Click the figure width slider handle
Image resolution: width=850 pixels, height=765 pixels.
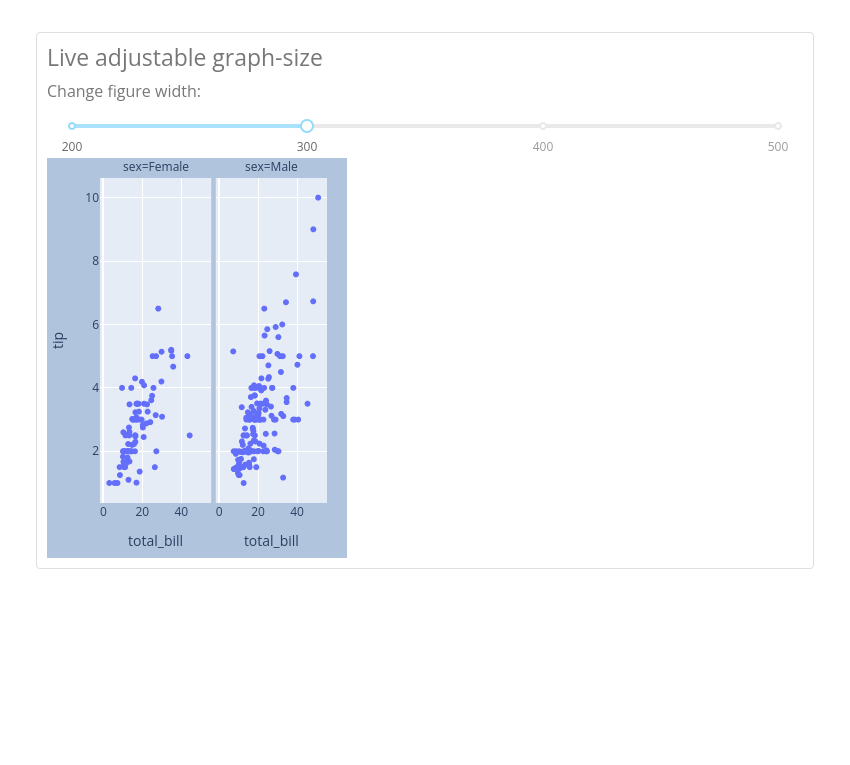[307, 126]
